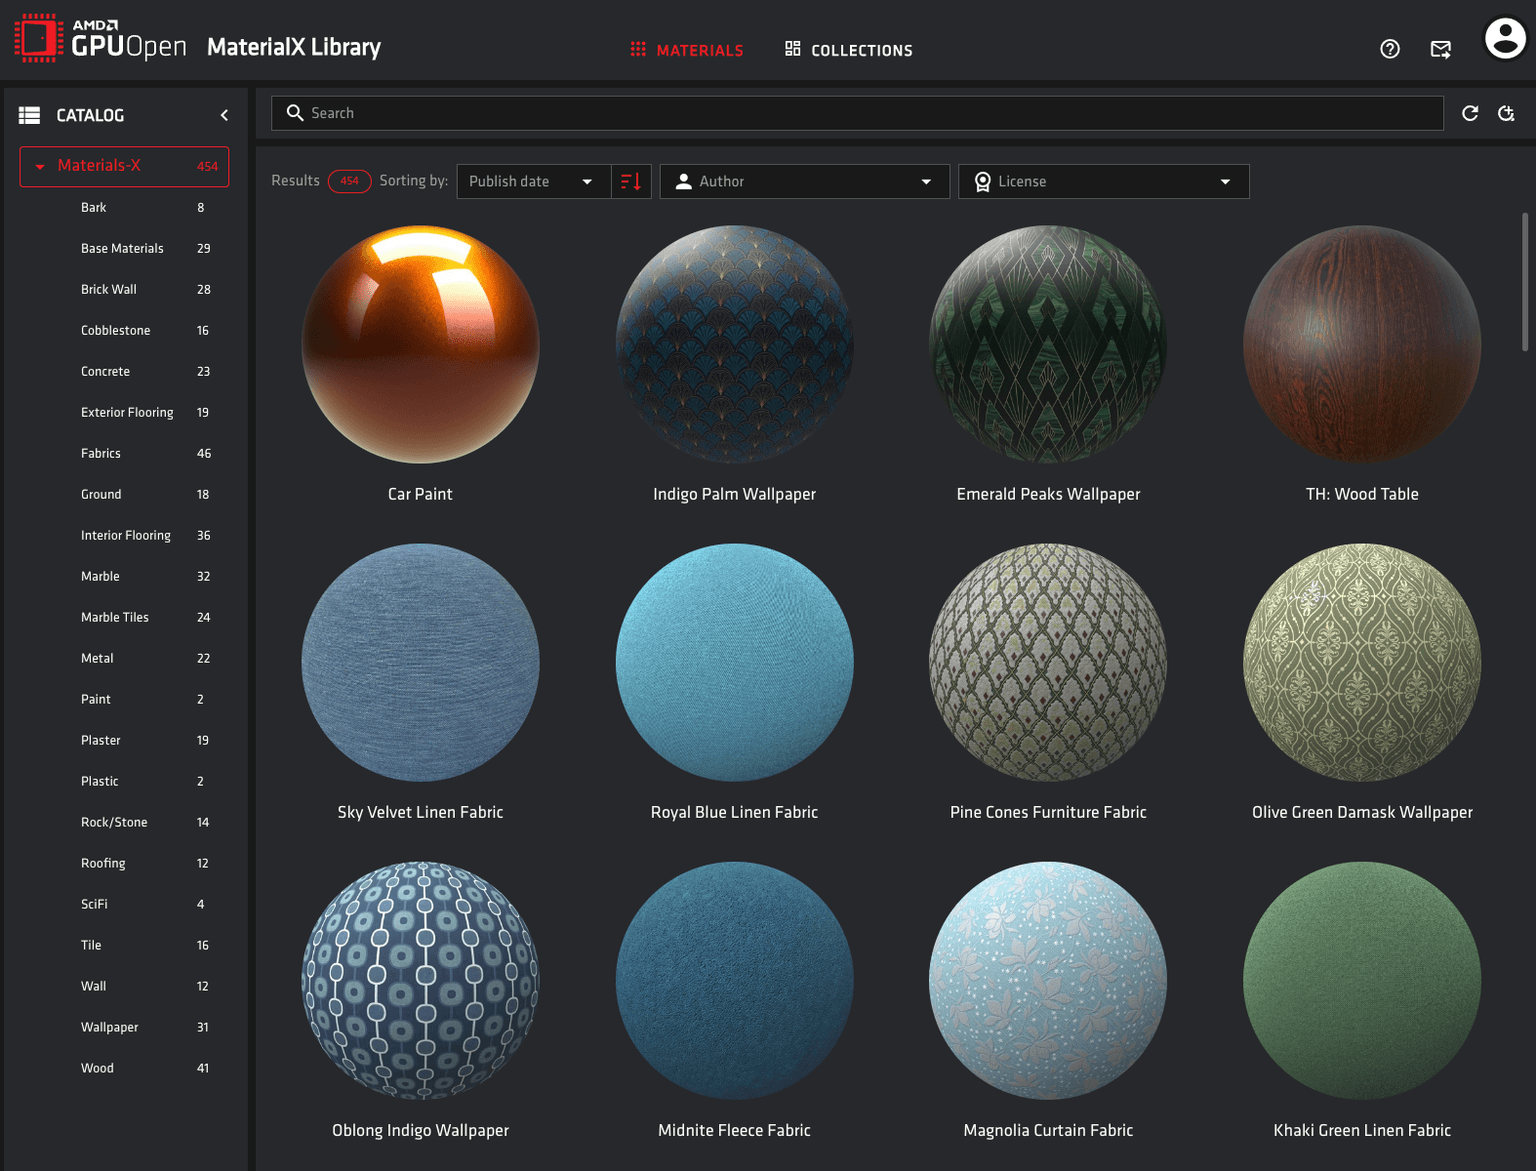Switch to the Collections tab

point(849,50)
